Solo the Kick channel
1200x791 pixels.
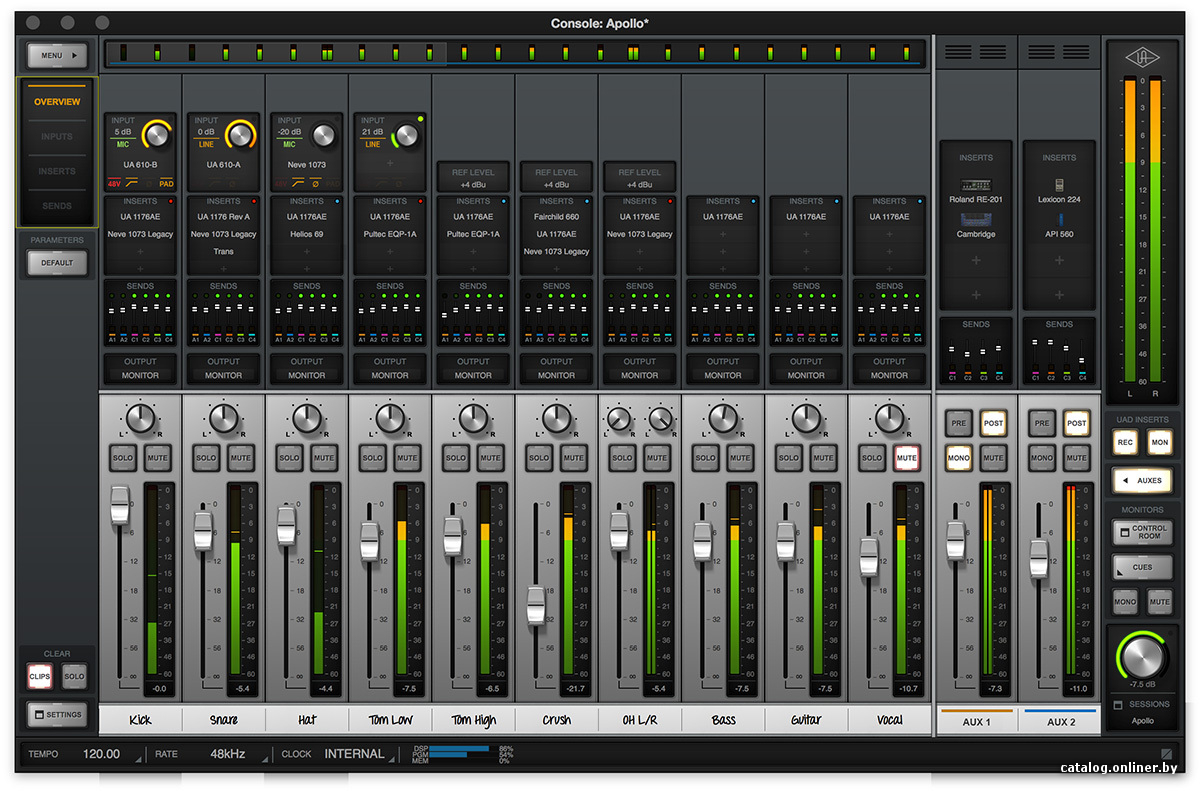tap(123, 458)
